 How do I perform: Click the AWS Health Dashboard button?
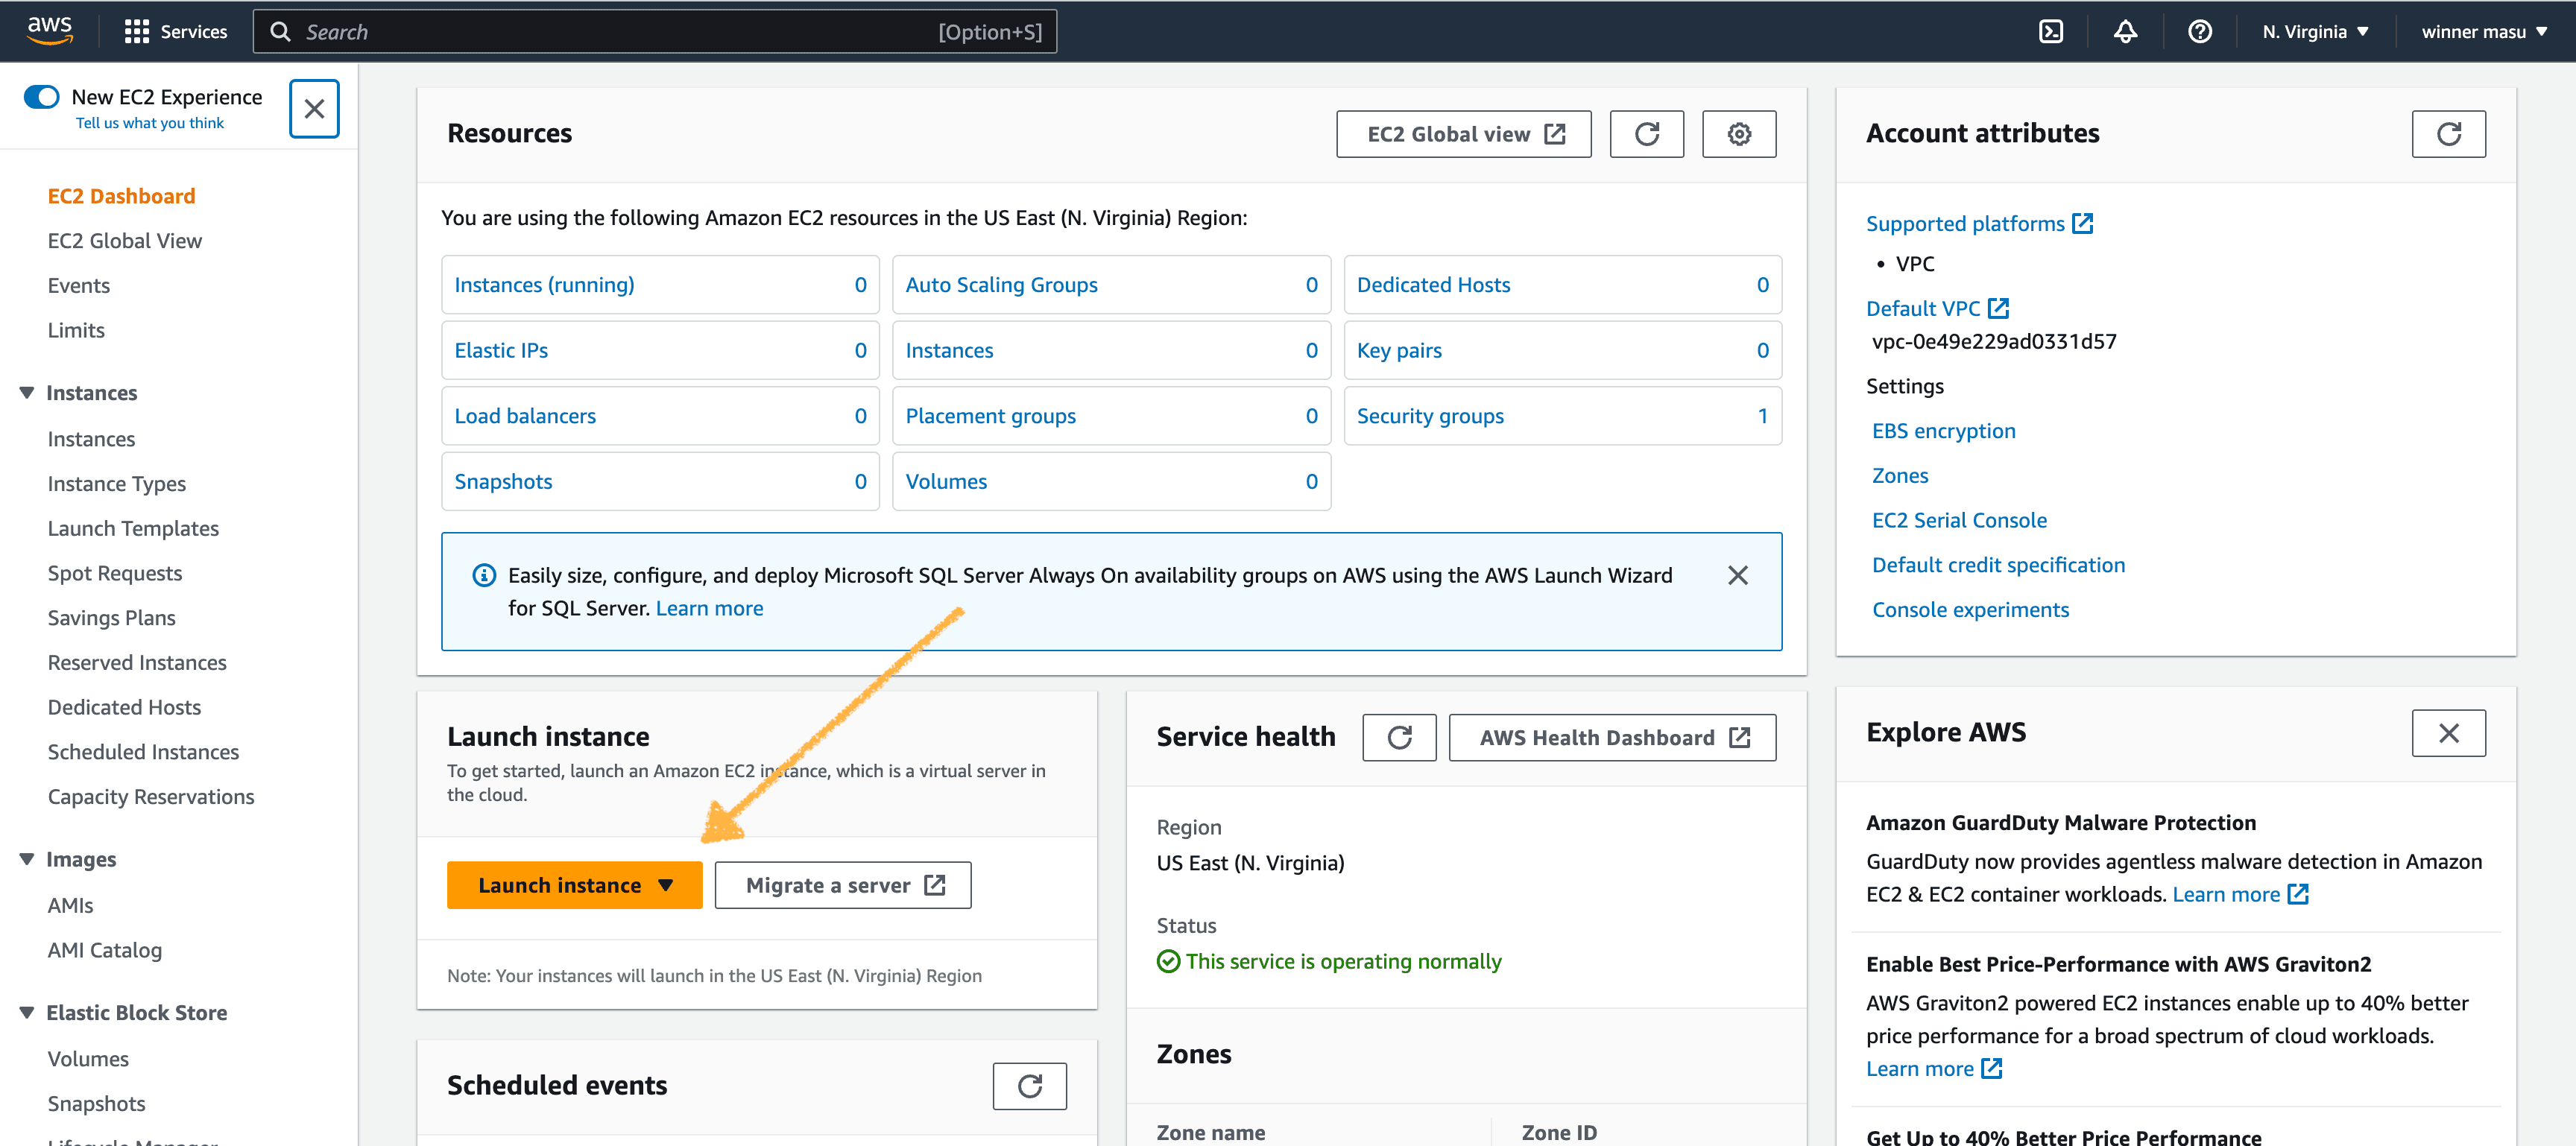tap(1612, 738)
